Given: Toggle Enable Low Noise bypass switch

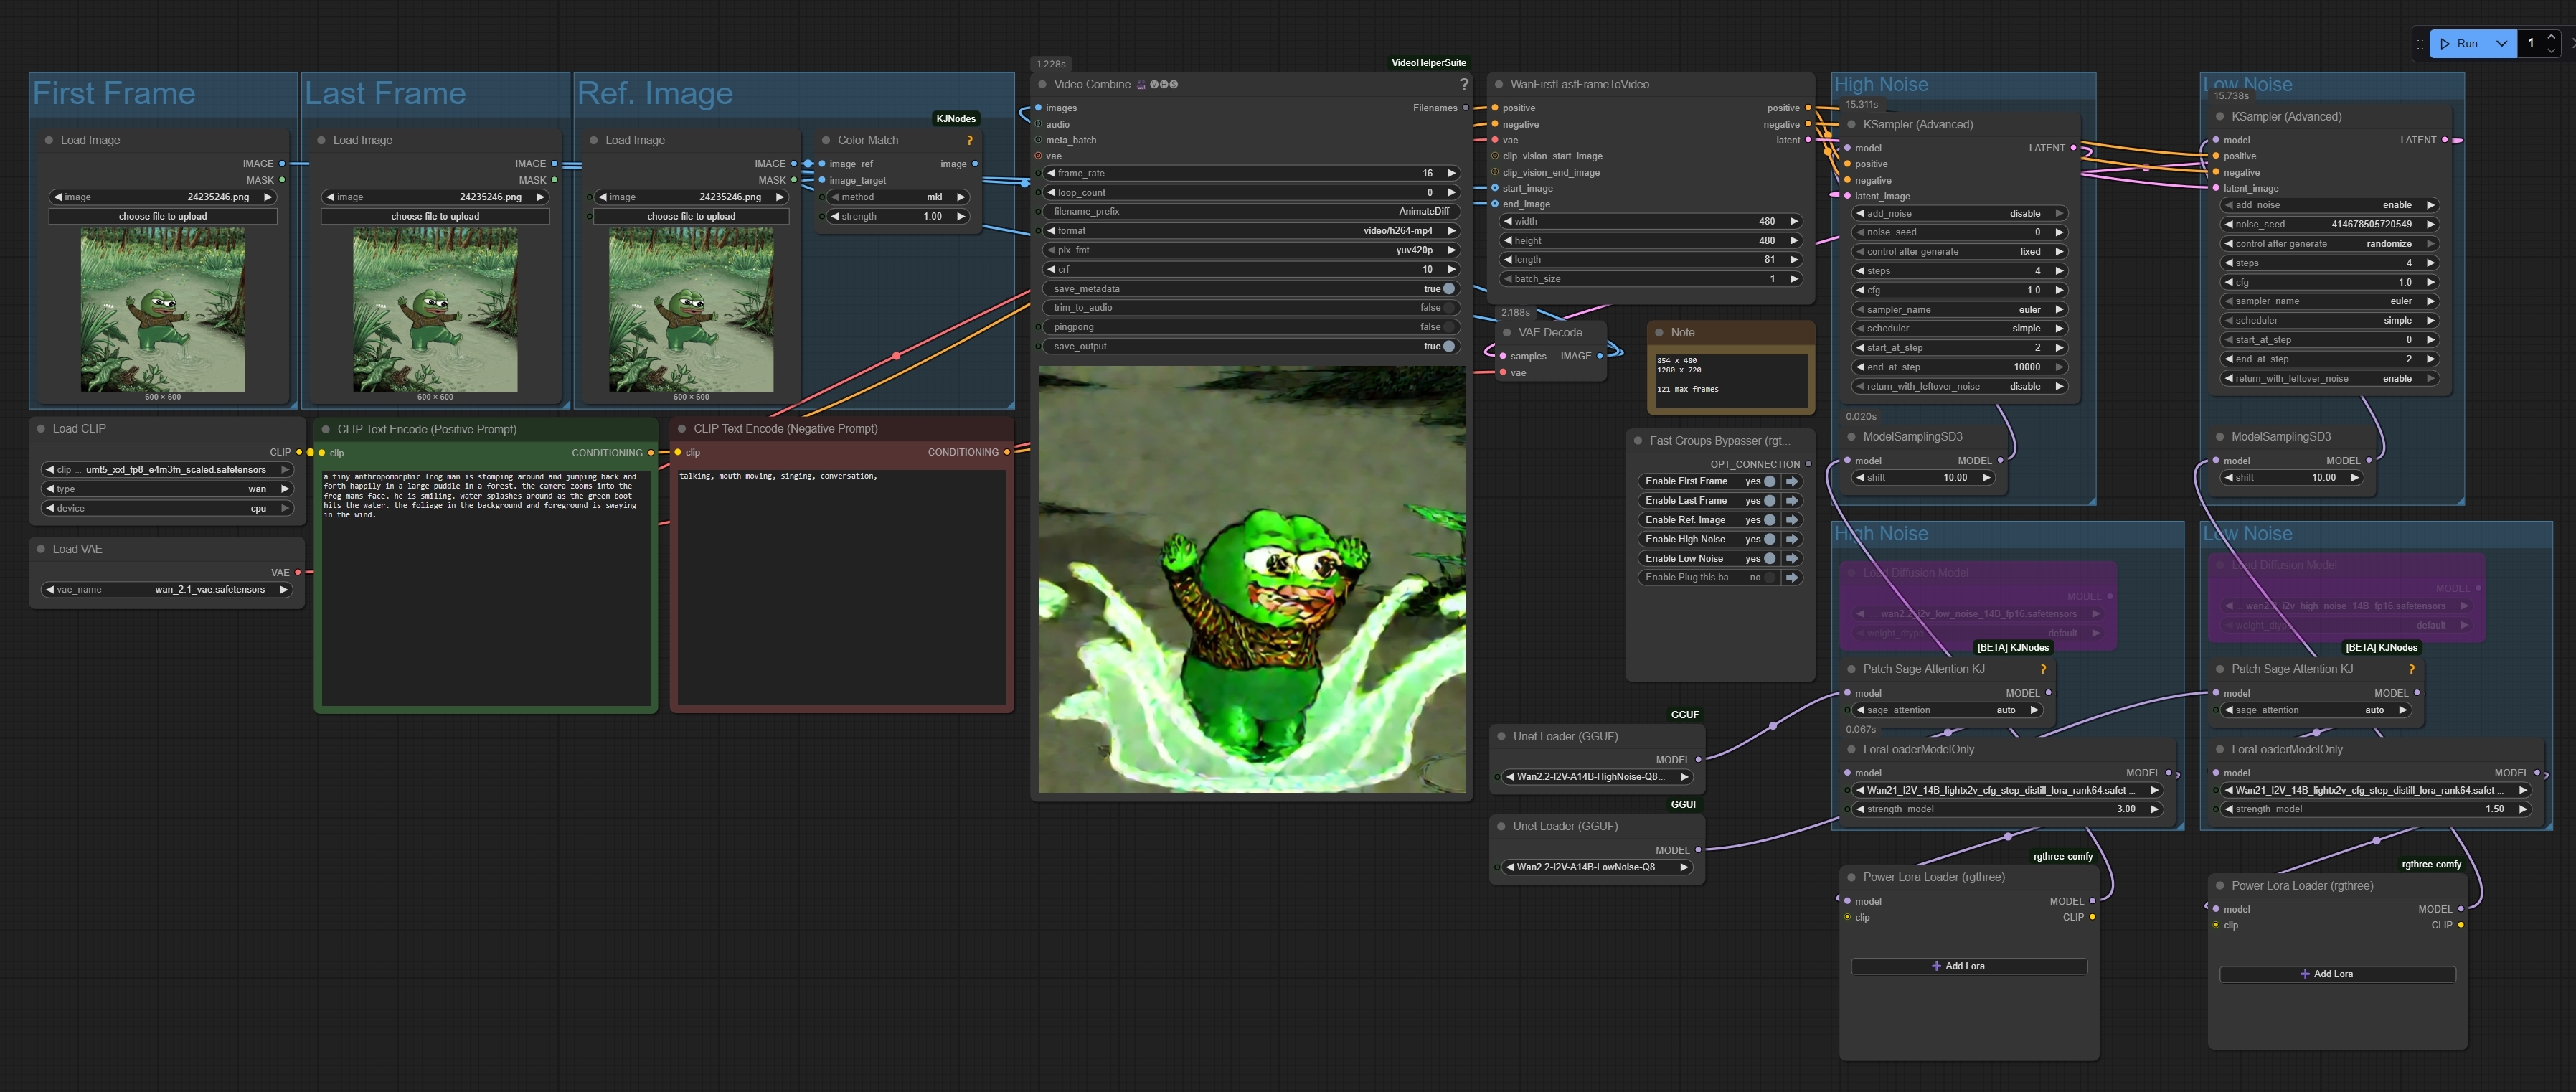Looking at the screenshot, I should pos(1769,558).
